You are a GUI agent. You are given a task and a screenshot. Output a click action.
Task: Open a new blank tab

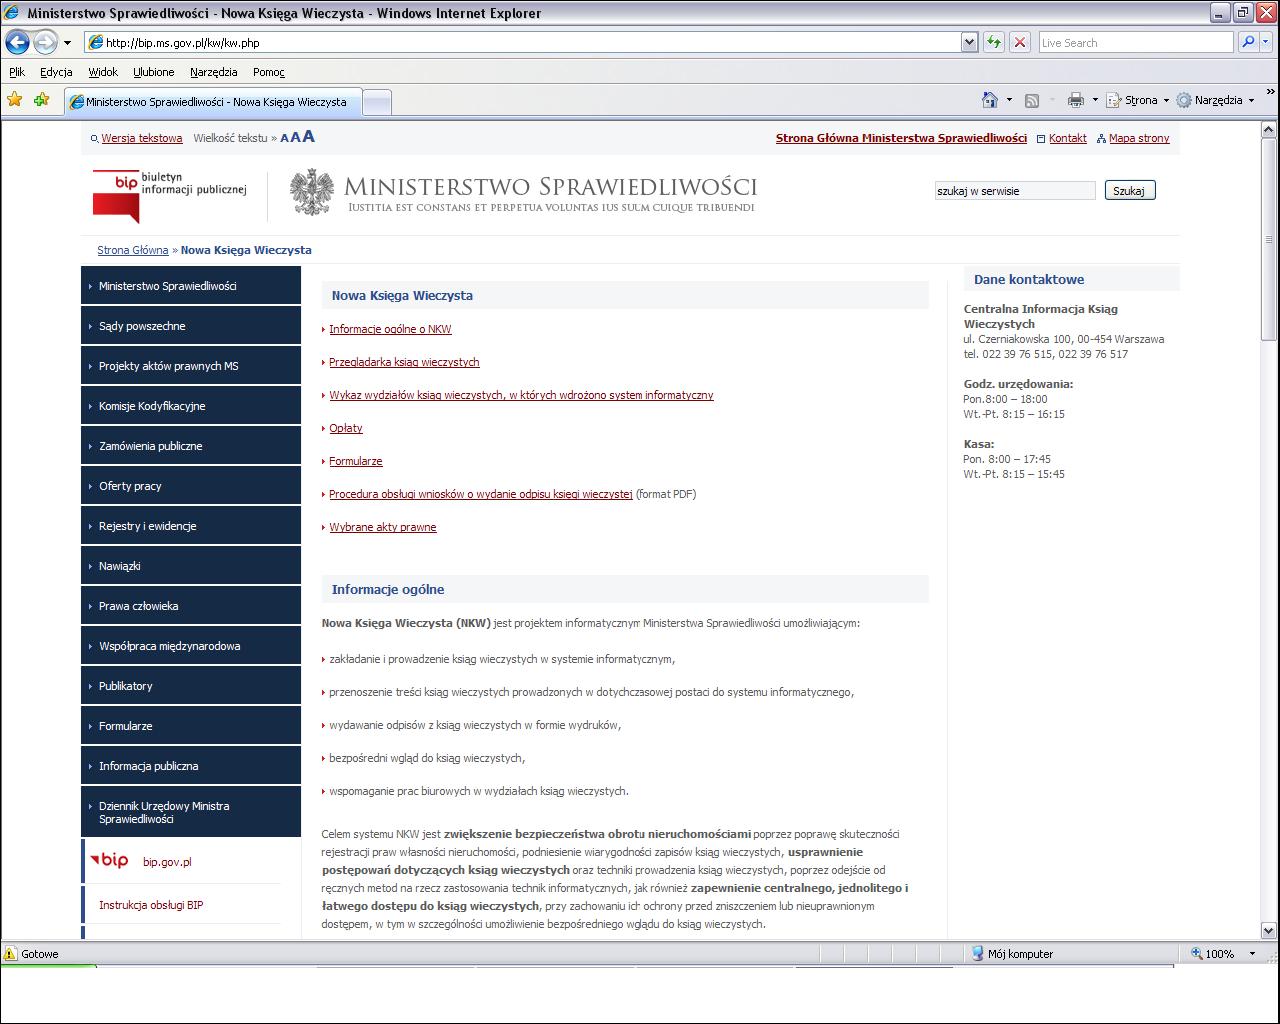click(x=376, y=102)
